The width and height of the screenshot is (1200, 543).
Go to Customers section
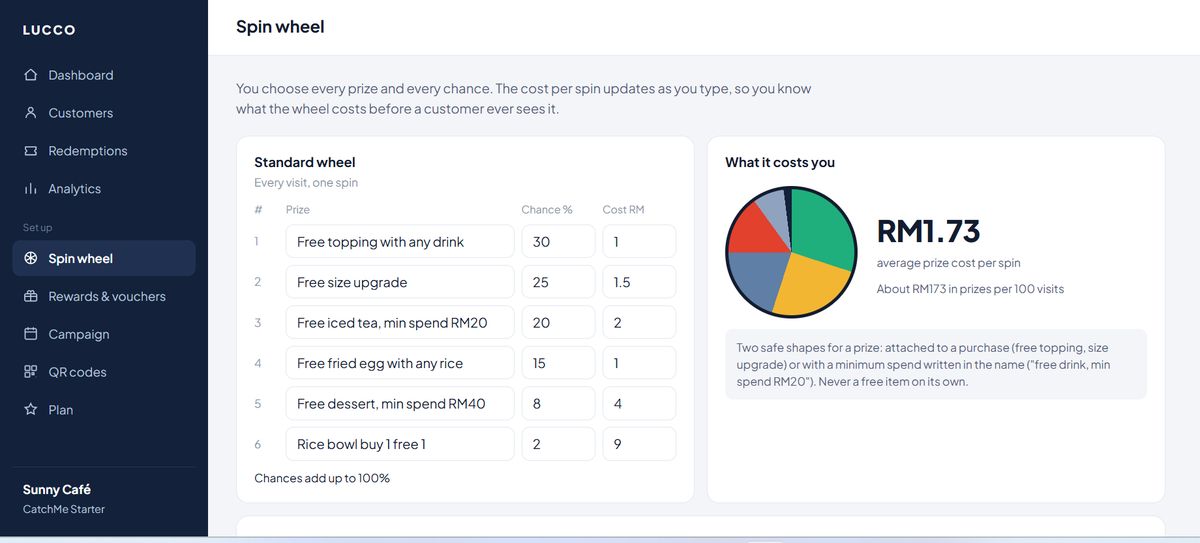[104, 113]
